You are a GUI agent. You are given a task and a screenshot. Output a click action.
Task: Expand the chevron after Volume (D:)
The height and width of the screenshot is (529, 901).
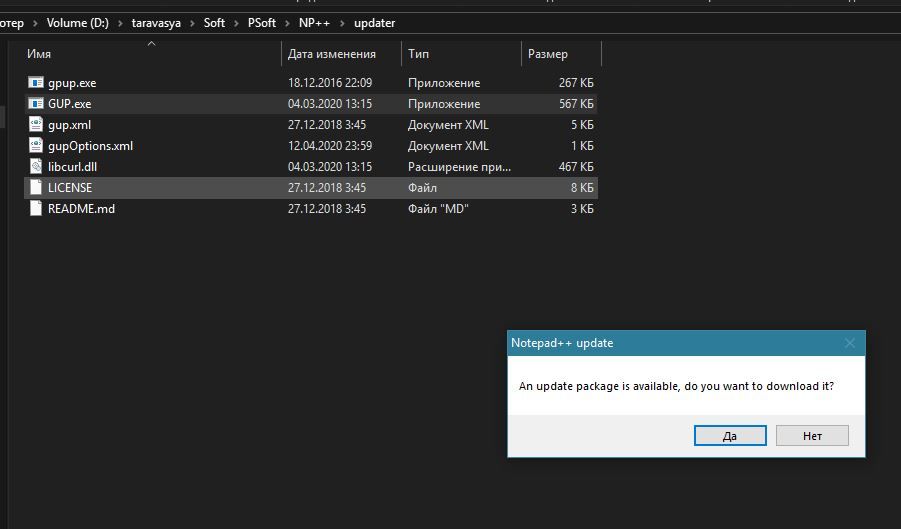(120, 23)
